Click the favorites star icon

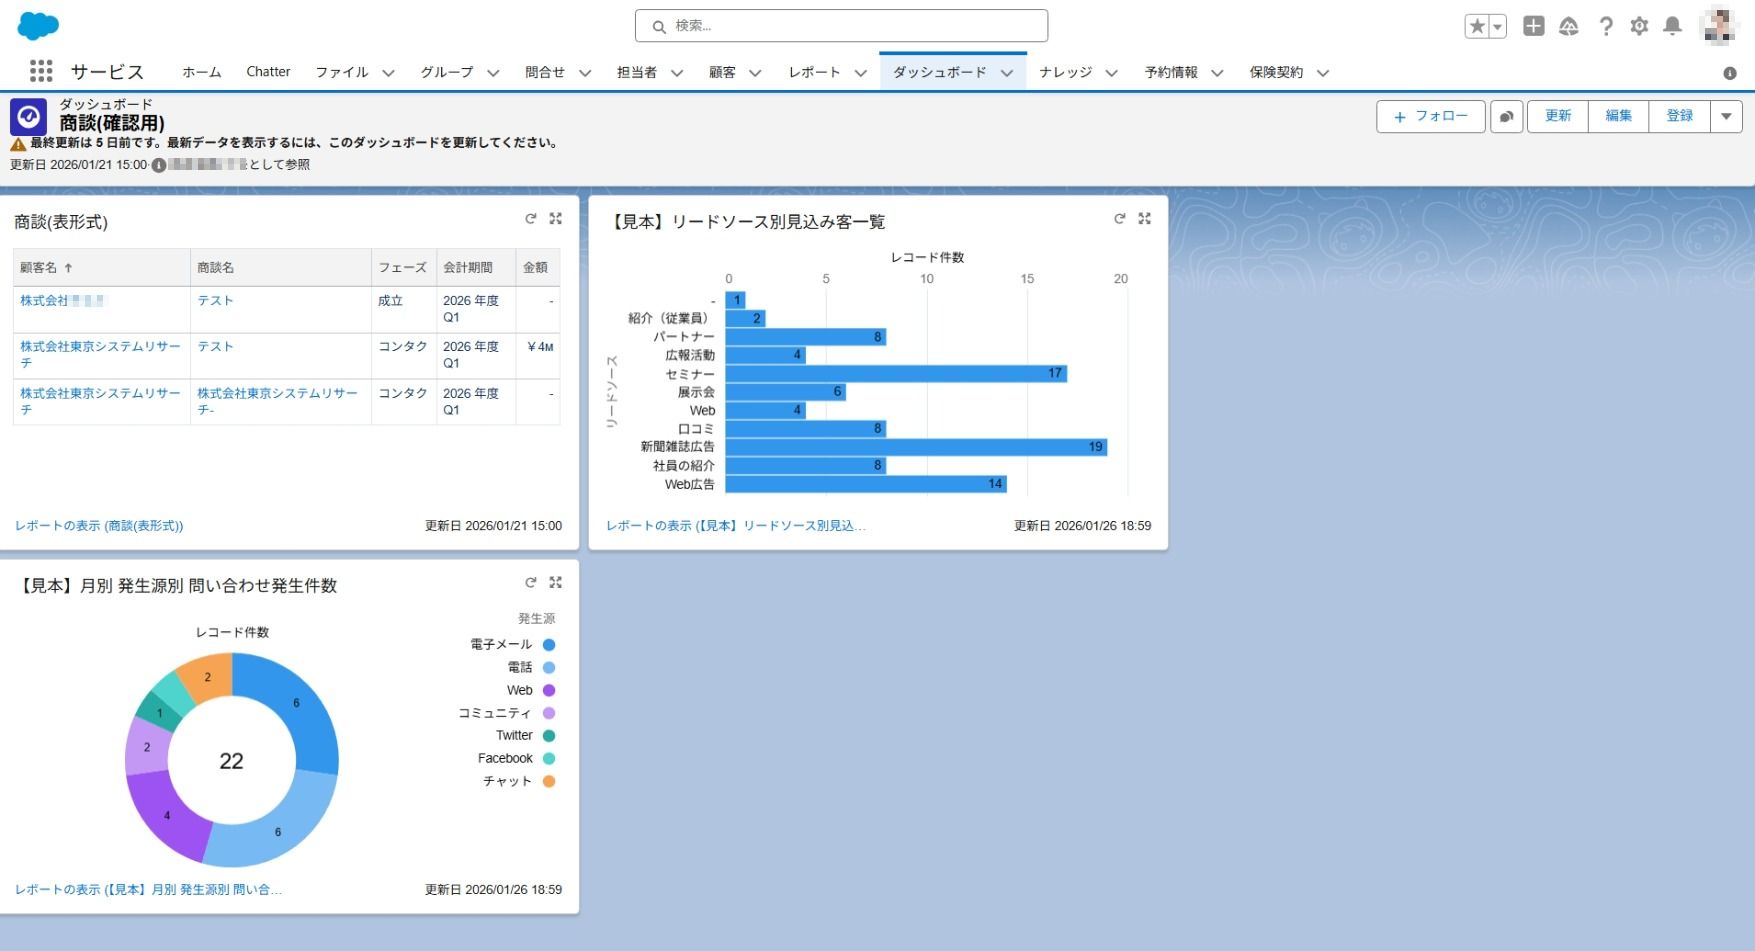[x=1477, y=26]
